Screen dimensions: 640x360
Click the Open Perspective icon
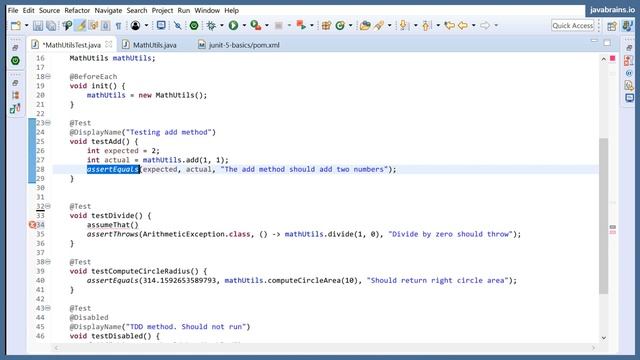[612, 26]
